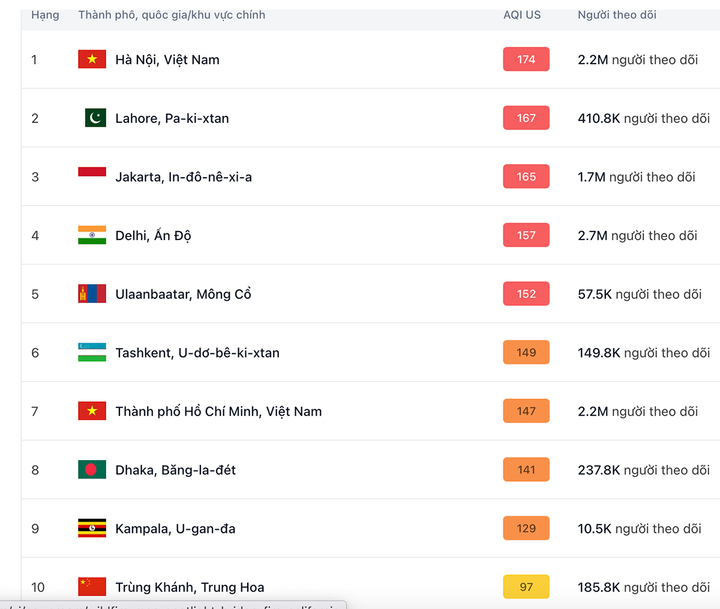Click the Uganda flag beside Kampala

tap(92, 528)
